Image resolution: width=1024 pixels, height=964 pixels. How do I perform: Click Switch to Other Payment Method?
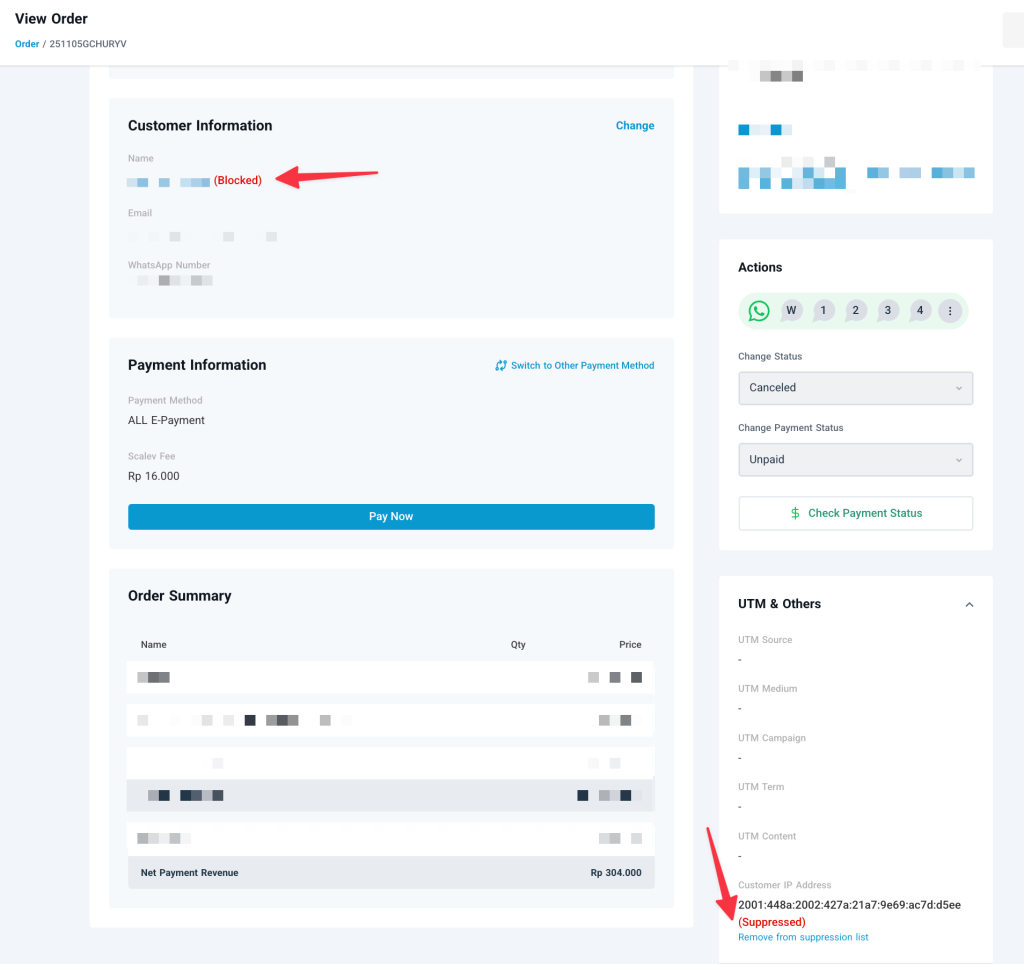tap(583, 366)
